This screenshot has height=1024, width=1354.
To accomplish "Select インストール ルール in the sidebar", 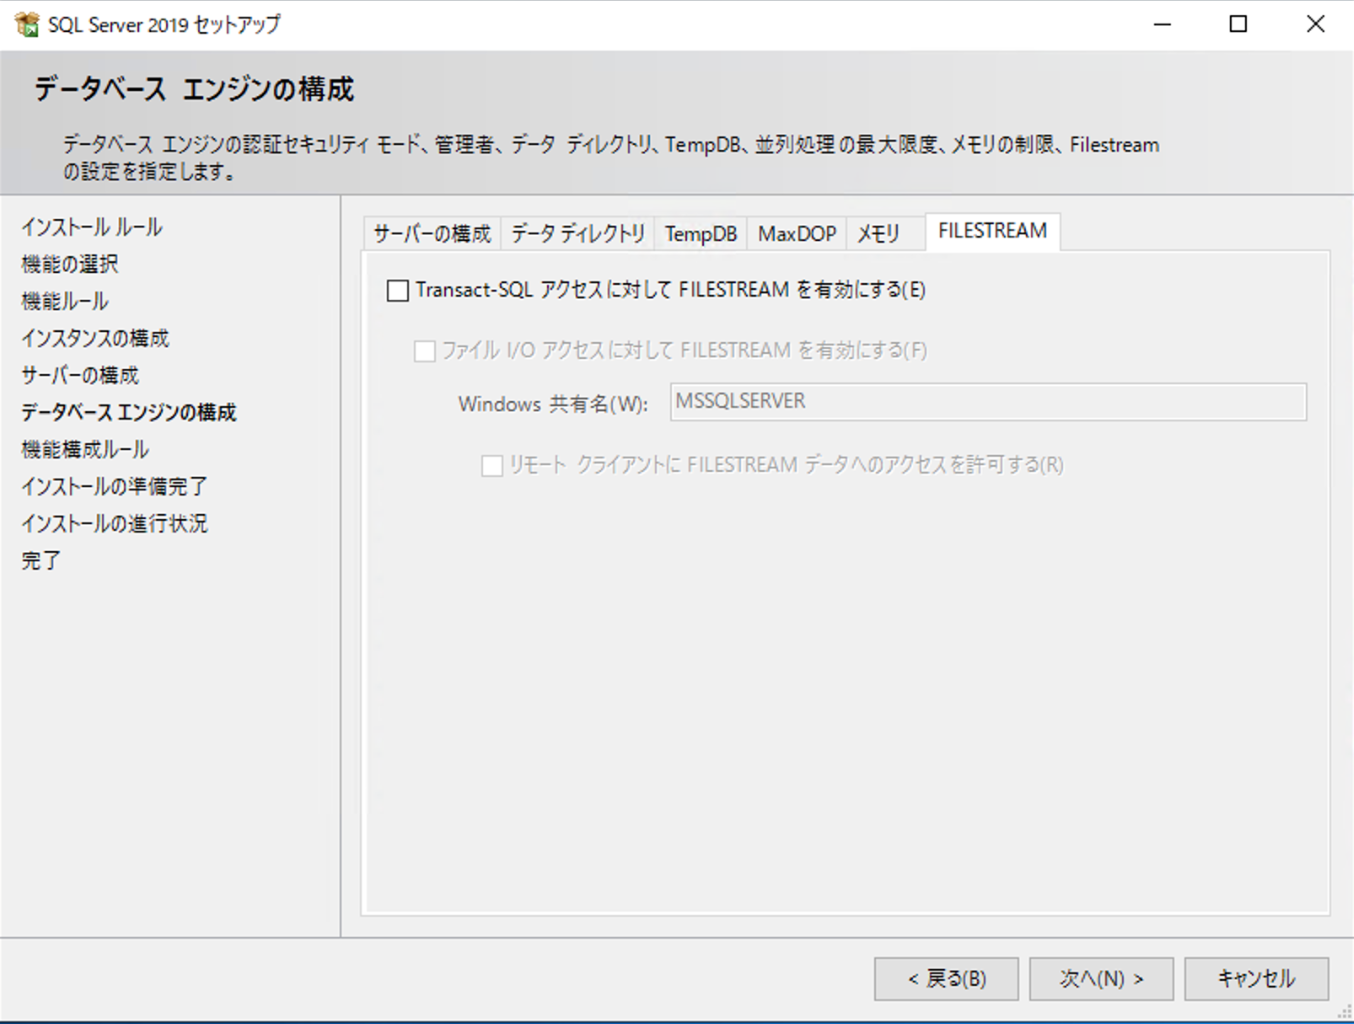I will tap(92, 227).
